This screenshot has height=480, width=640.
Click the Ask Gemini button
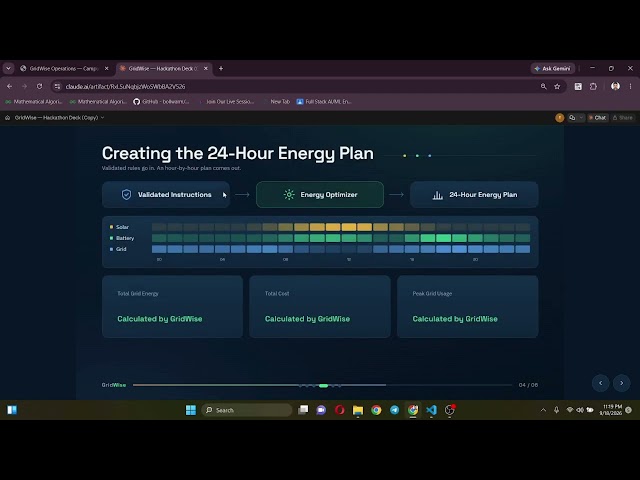(553, 69)
